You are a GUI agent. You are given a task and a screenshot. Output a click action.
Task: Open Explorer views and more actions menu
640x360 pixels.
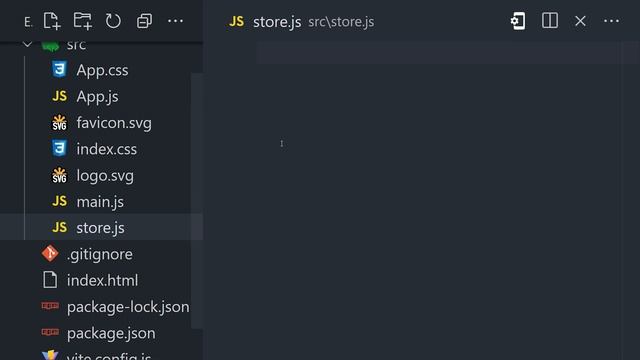tap(176, 21)
